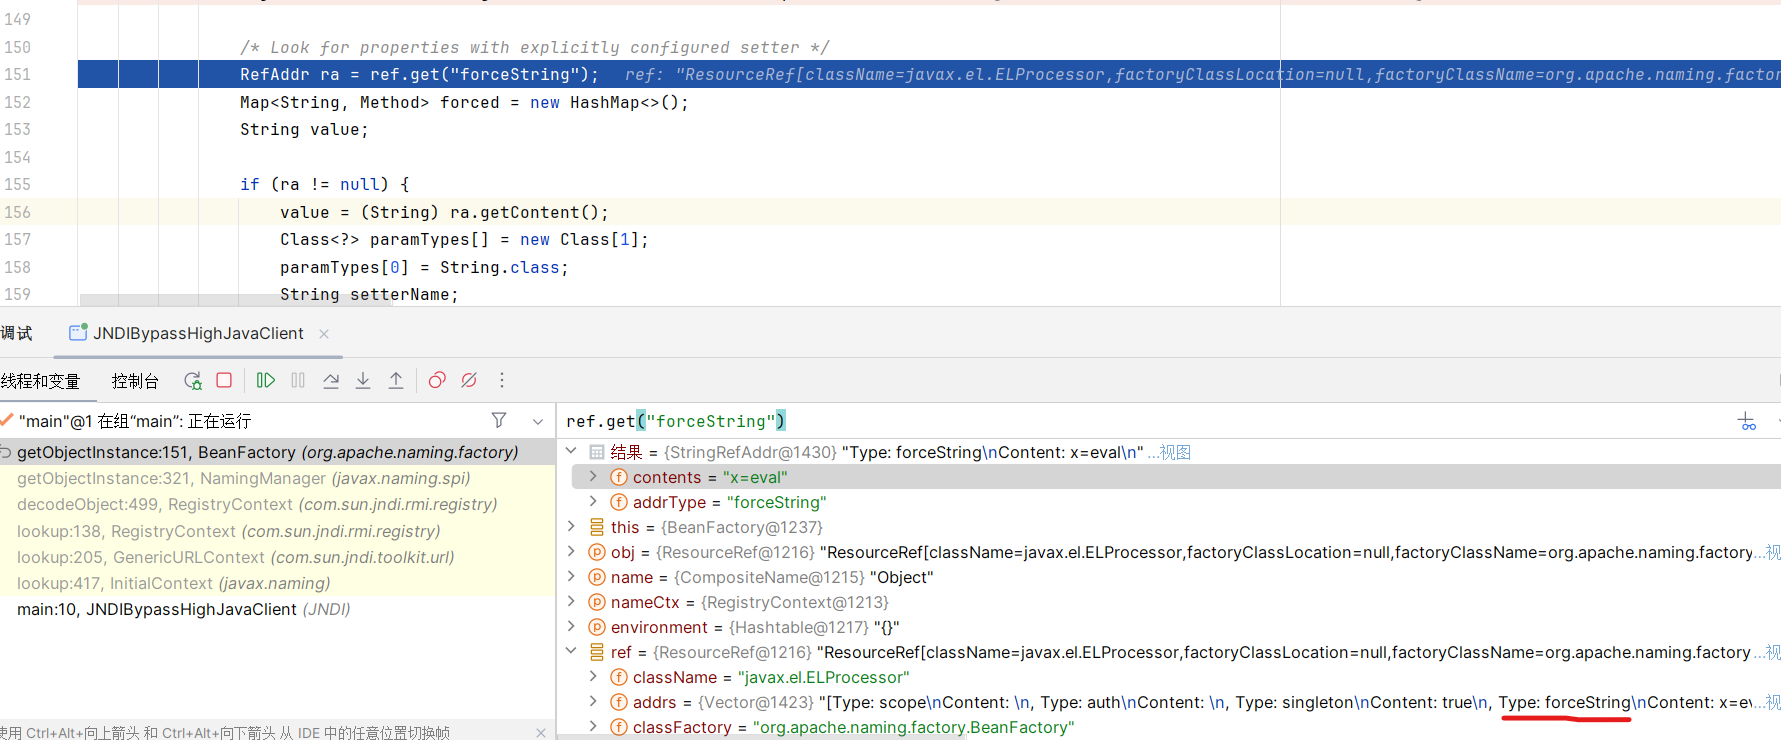
Task: Open the debugger More options menu
Action: [502, 380]
